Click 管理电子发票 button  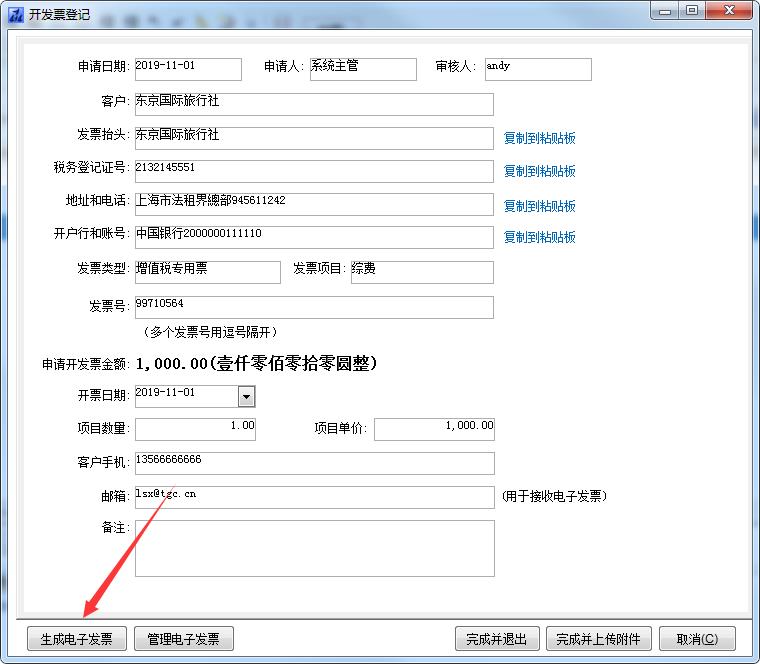pyautogui.click(x=183, y=639)
